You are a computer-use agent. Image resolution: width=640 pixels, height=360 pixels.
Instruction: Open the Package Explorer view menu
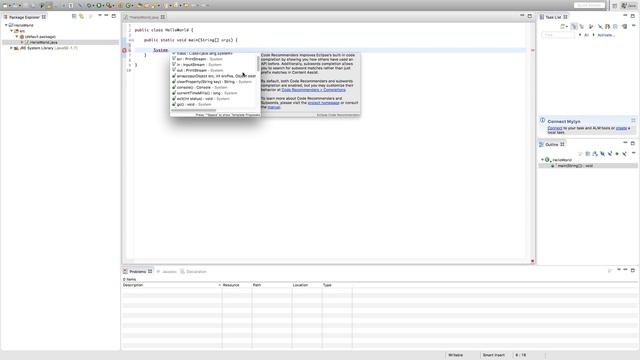point(100,16)
